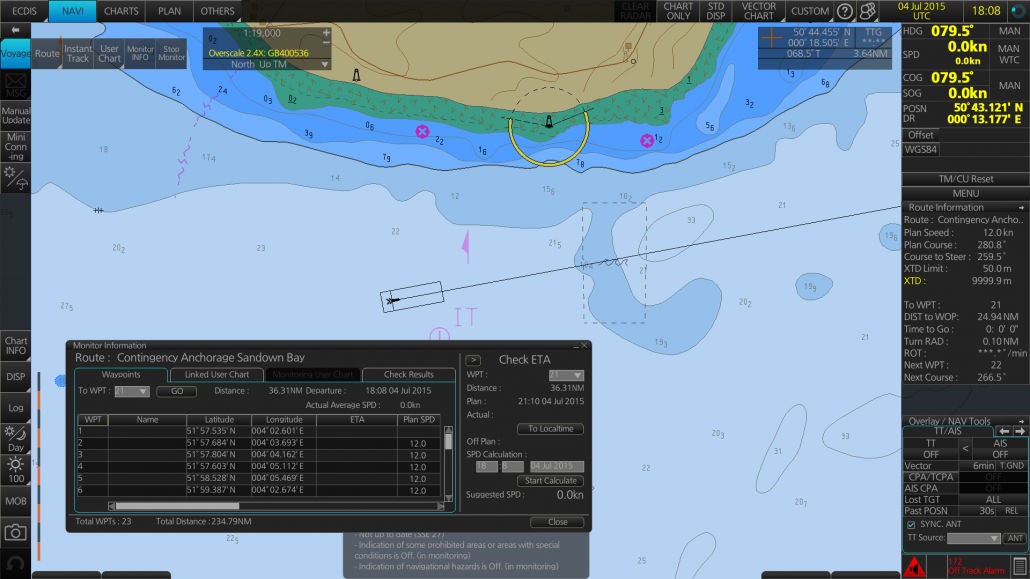This screenshot has height=579, width=1030.
Task: Click the undo curved arrow icon
Action: pos(15,563)
